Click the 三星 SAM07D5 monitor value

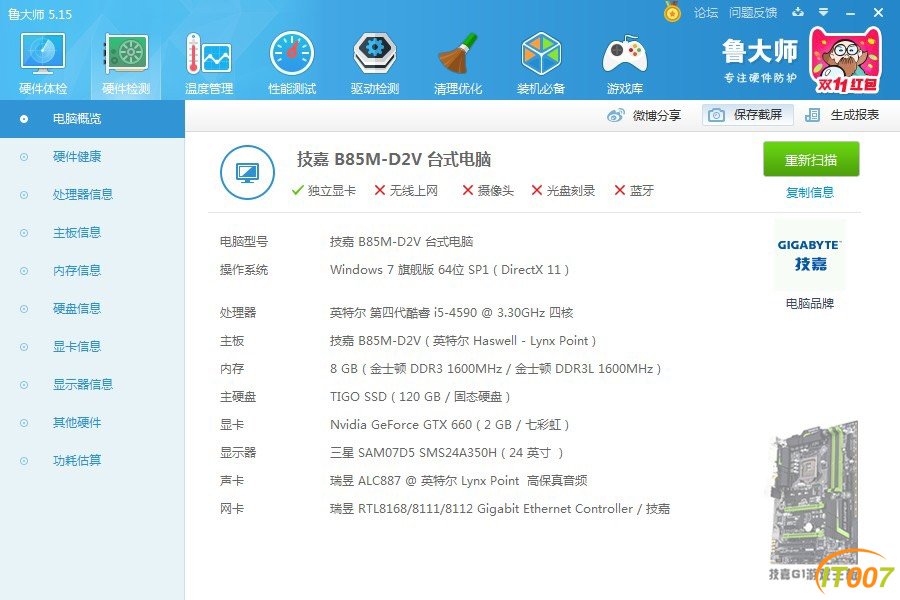tap(447, 453)
